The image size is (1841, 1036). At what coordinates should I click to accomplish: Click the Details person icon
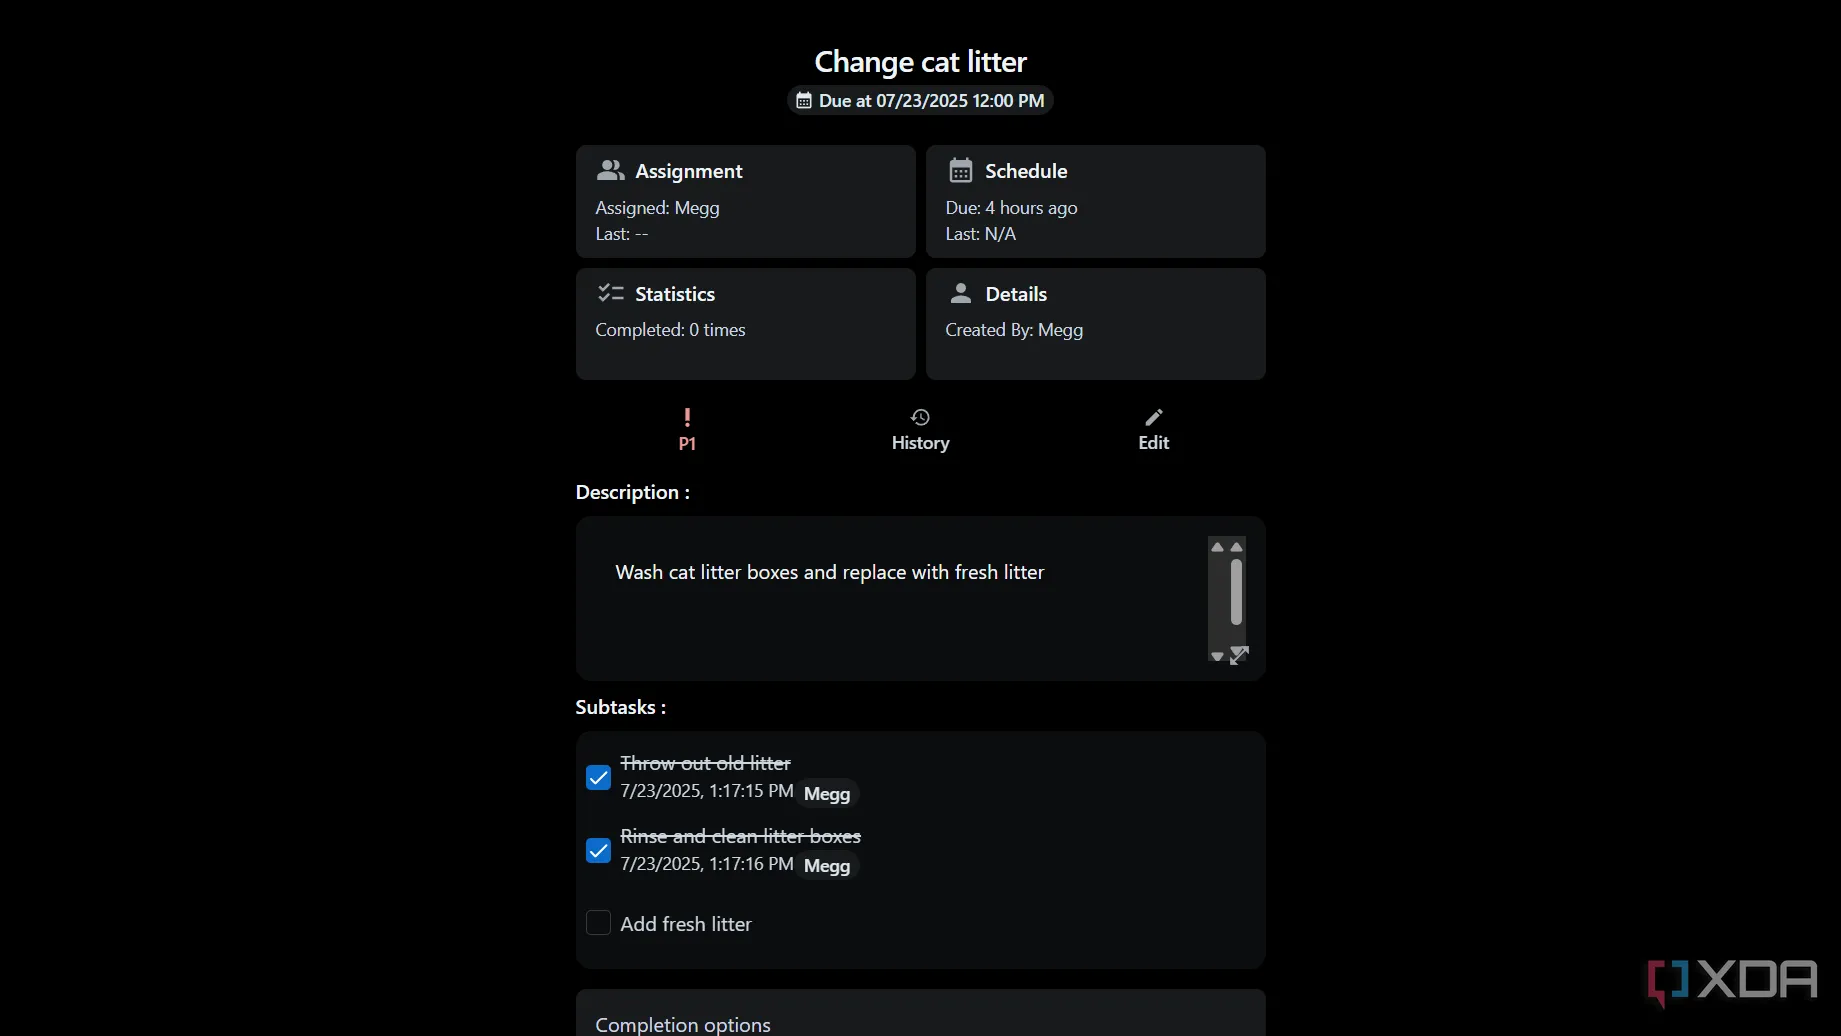click(960, 293)
